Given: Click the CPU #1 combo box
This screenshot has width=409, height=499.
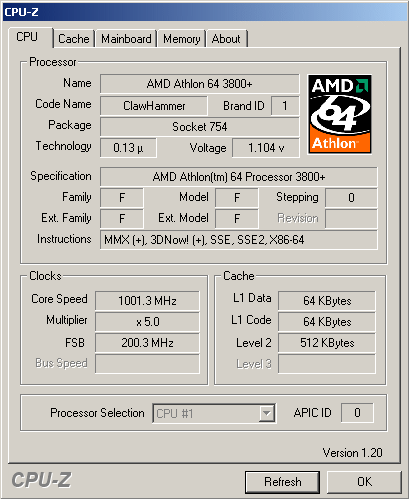Looking at the screenshot, I should (214, 413).
